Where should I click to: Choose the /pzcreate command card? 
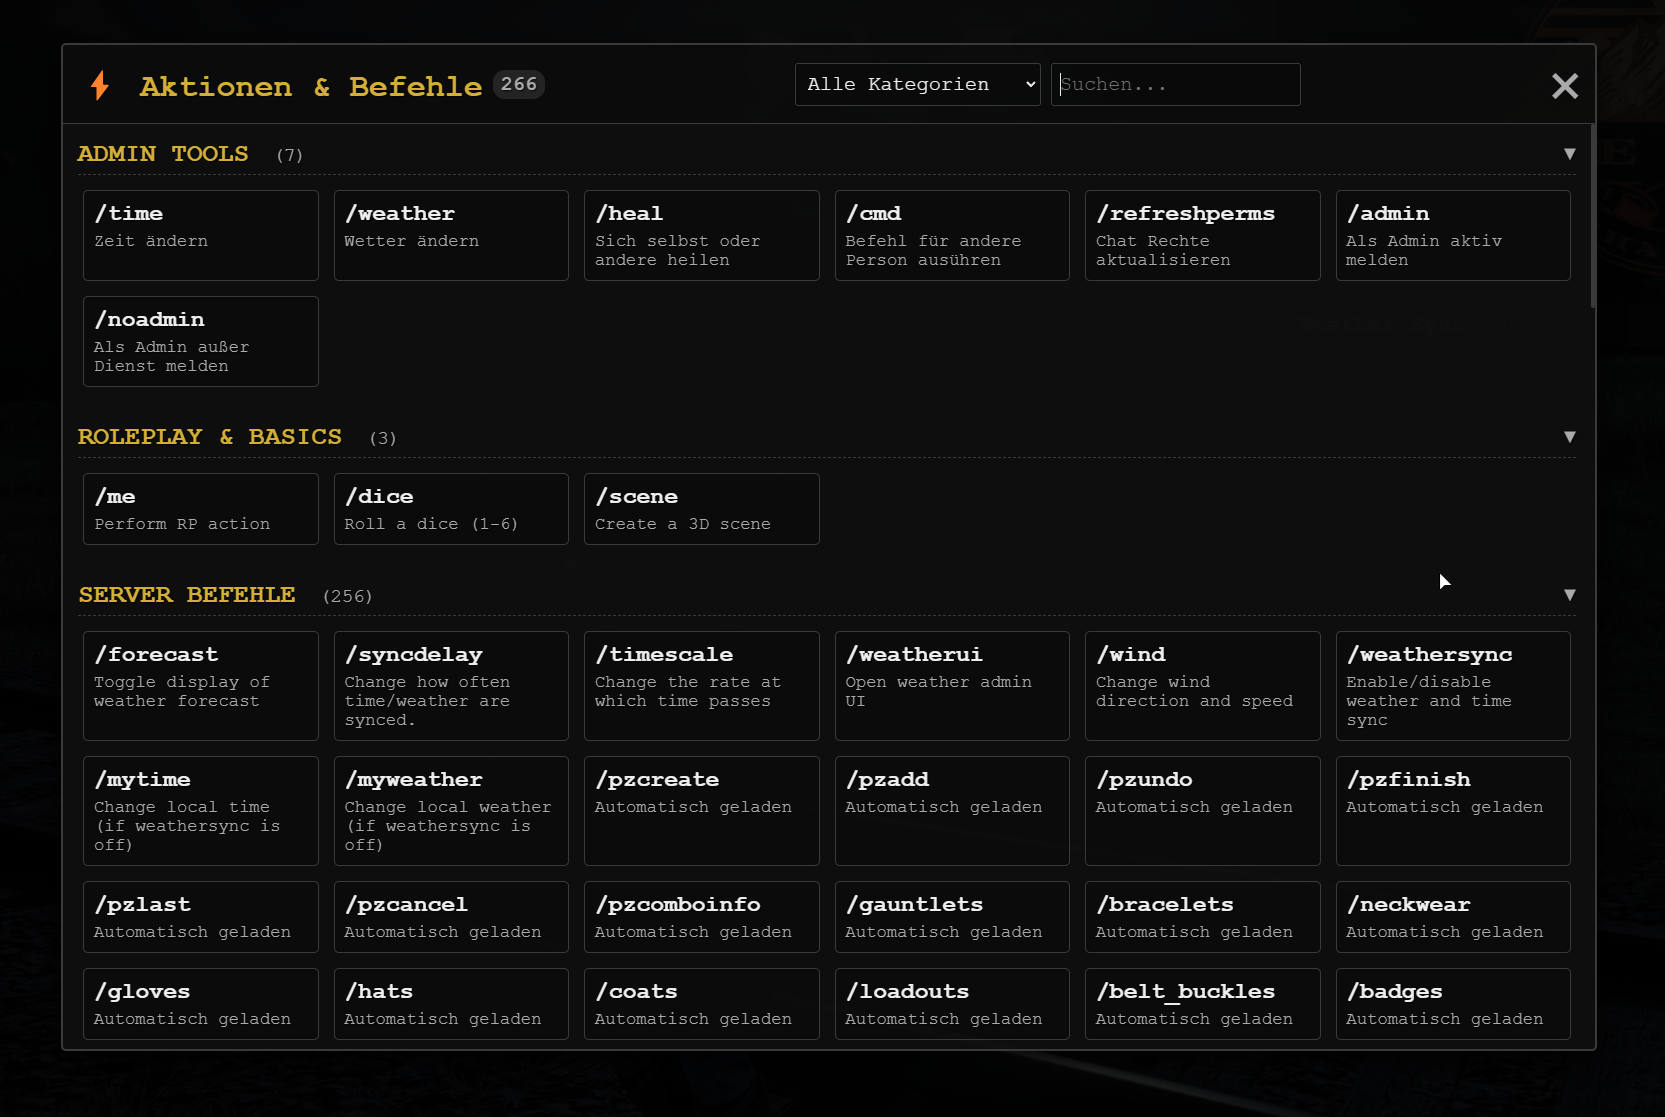click(x=701, y=811)
